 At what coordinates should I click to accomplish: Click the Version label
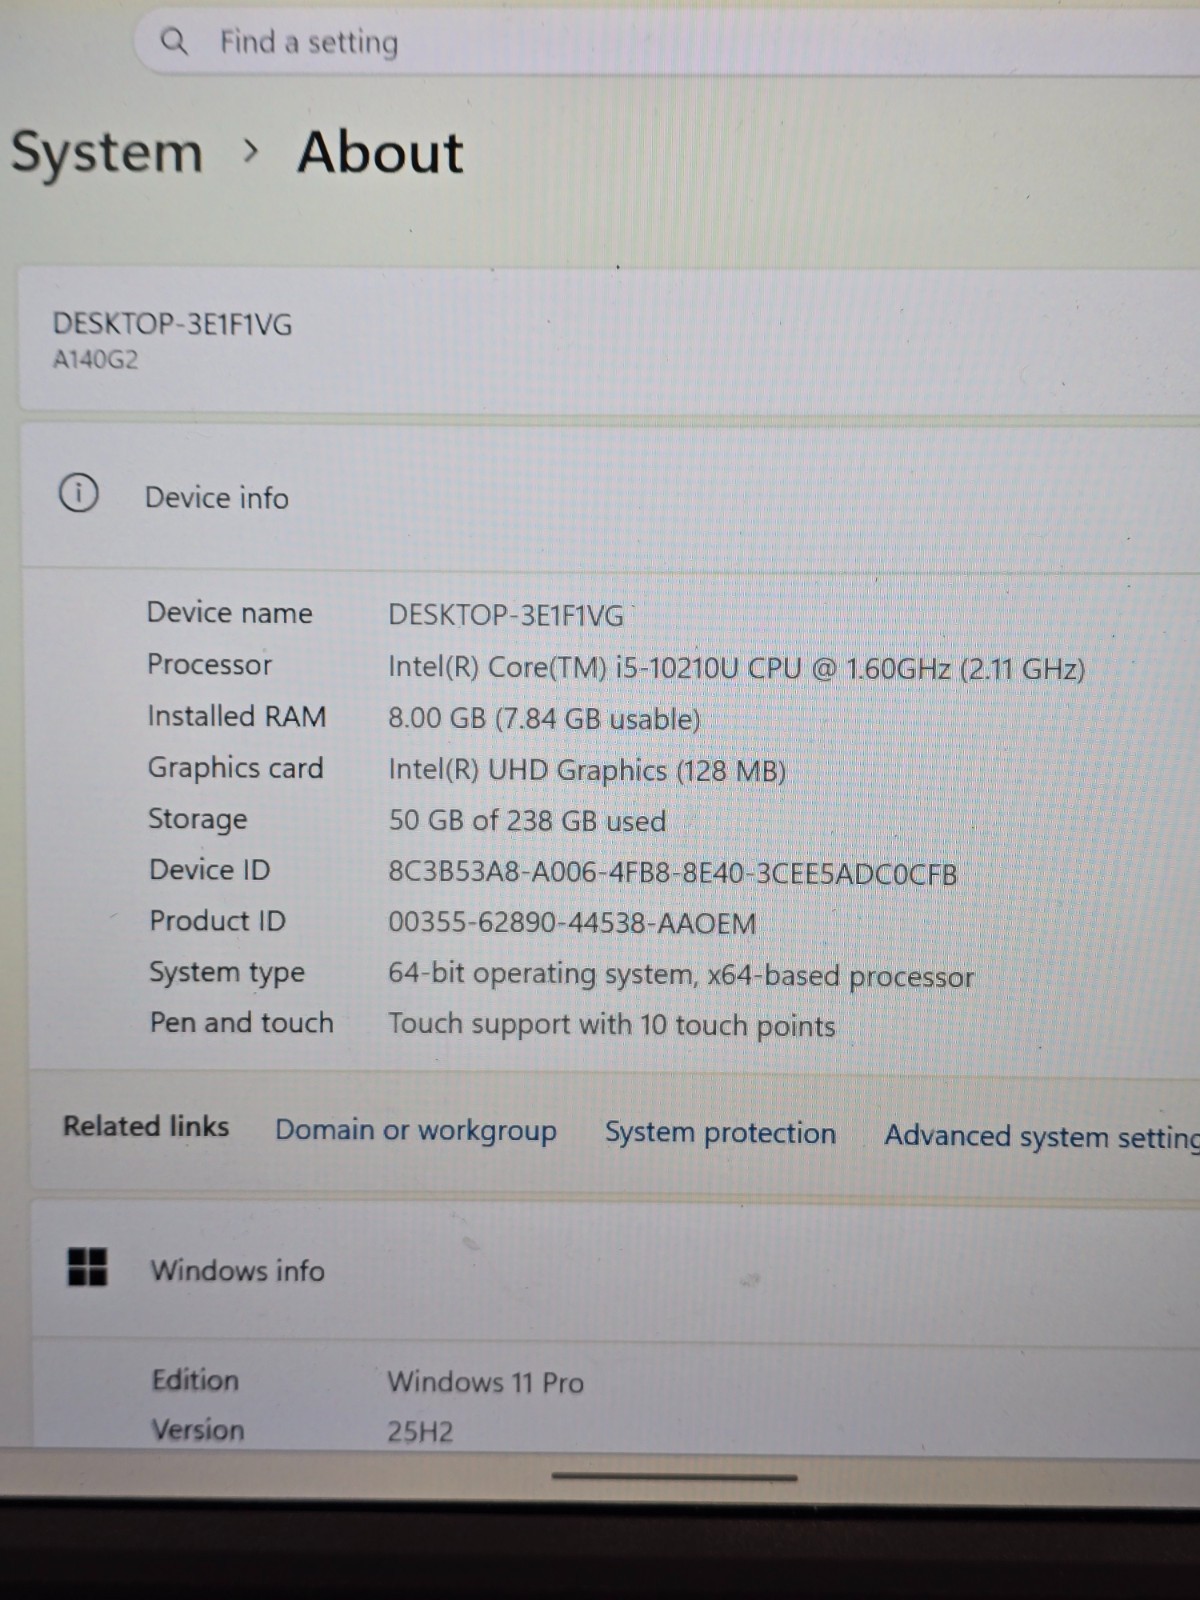(x=197, y=1431)
